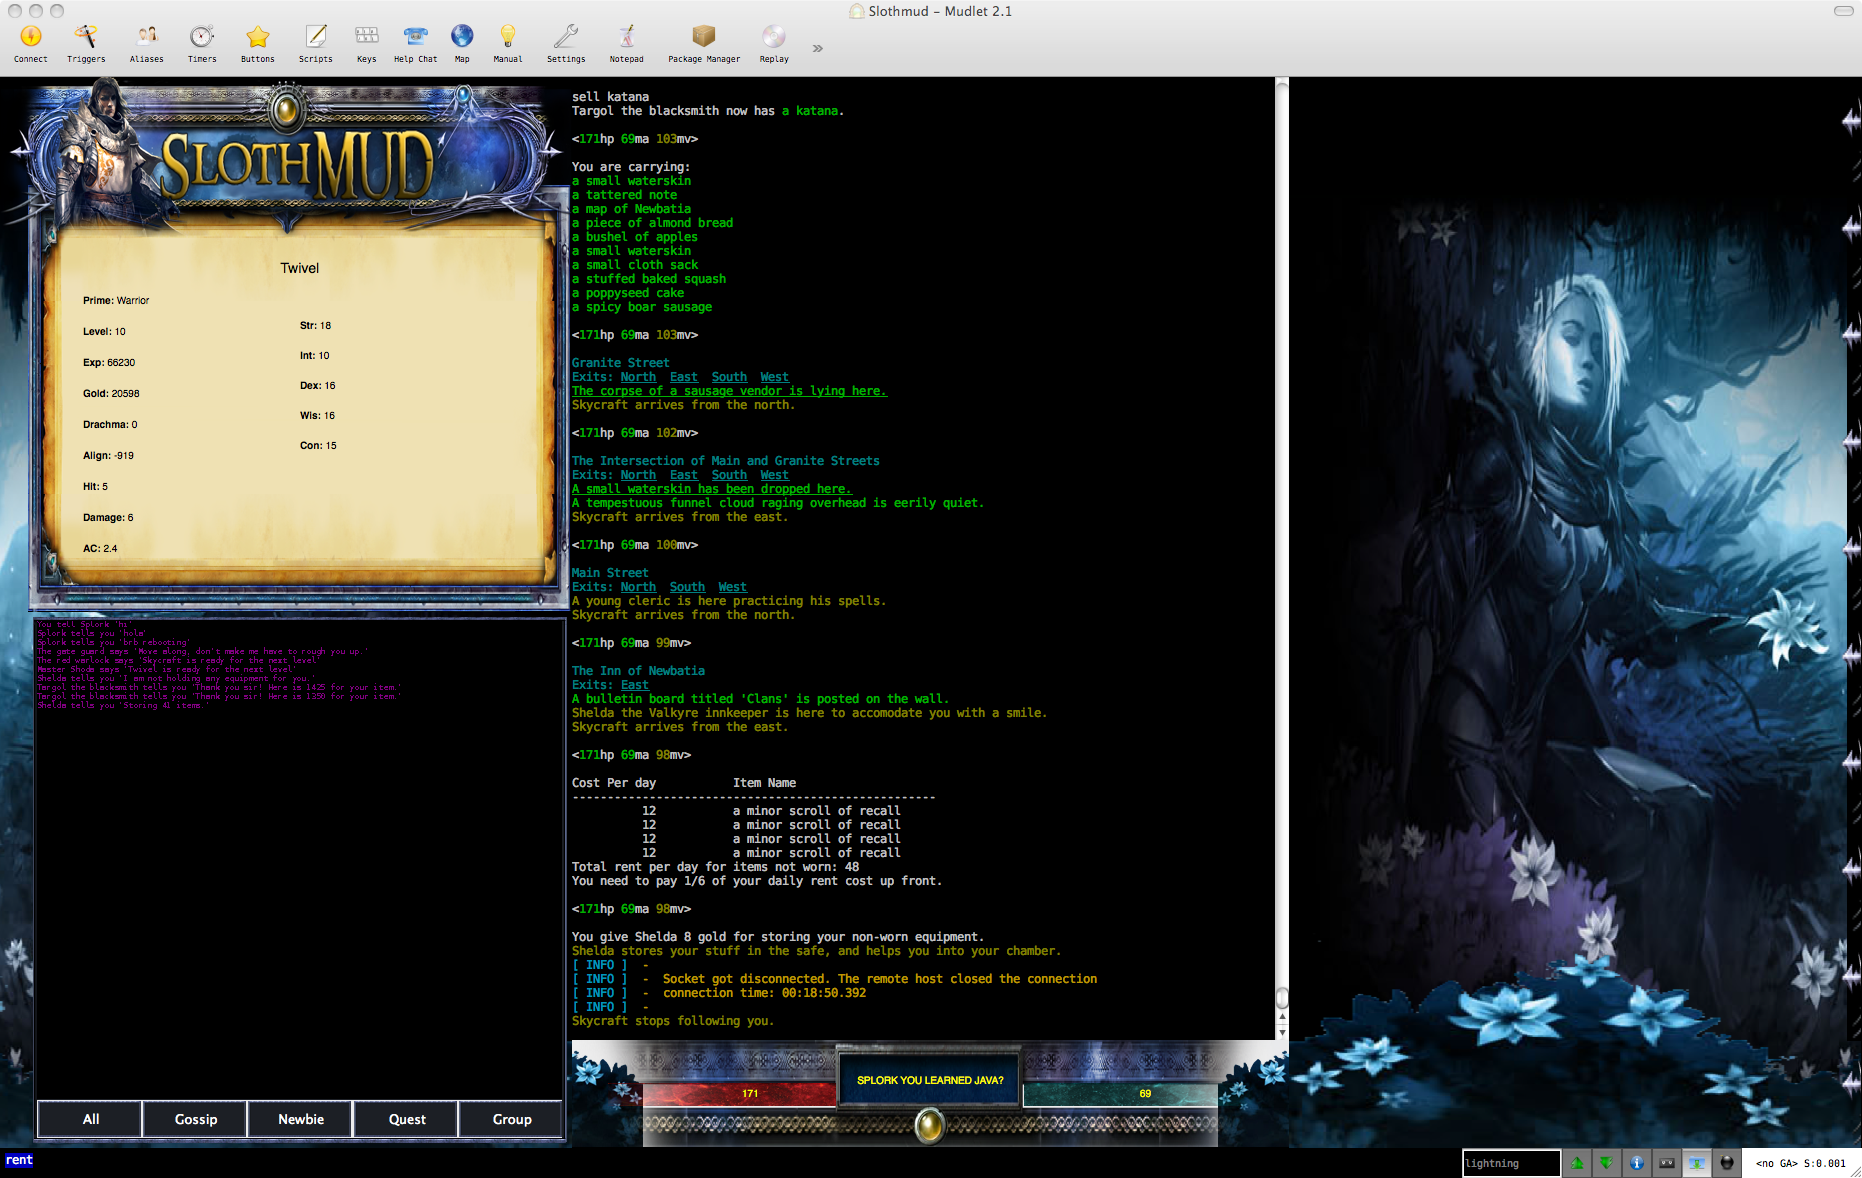Switch to the Group chat tab
The width and height of the screenshot is (1862, 1178).
point(512,1119)
